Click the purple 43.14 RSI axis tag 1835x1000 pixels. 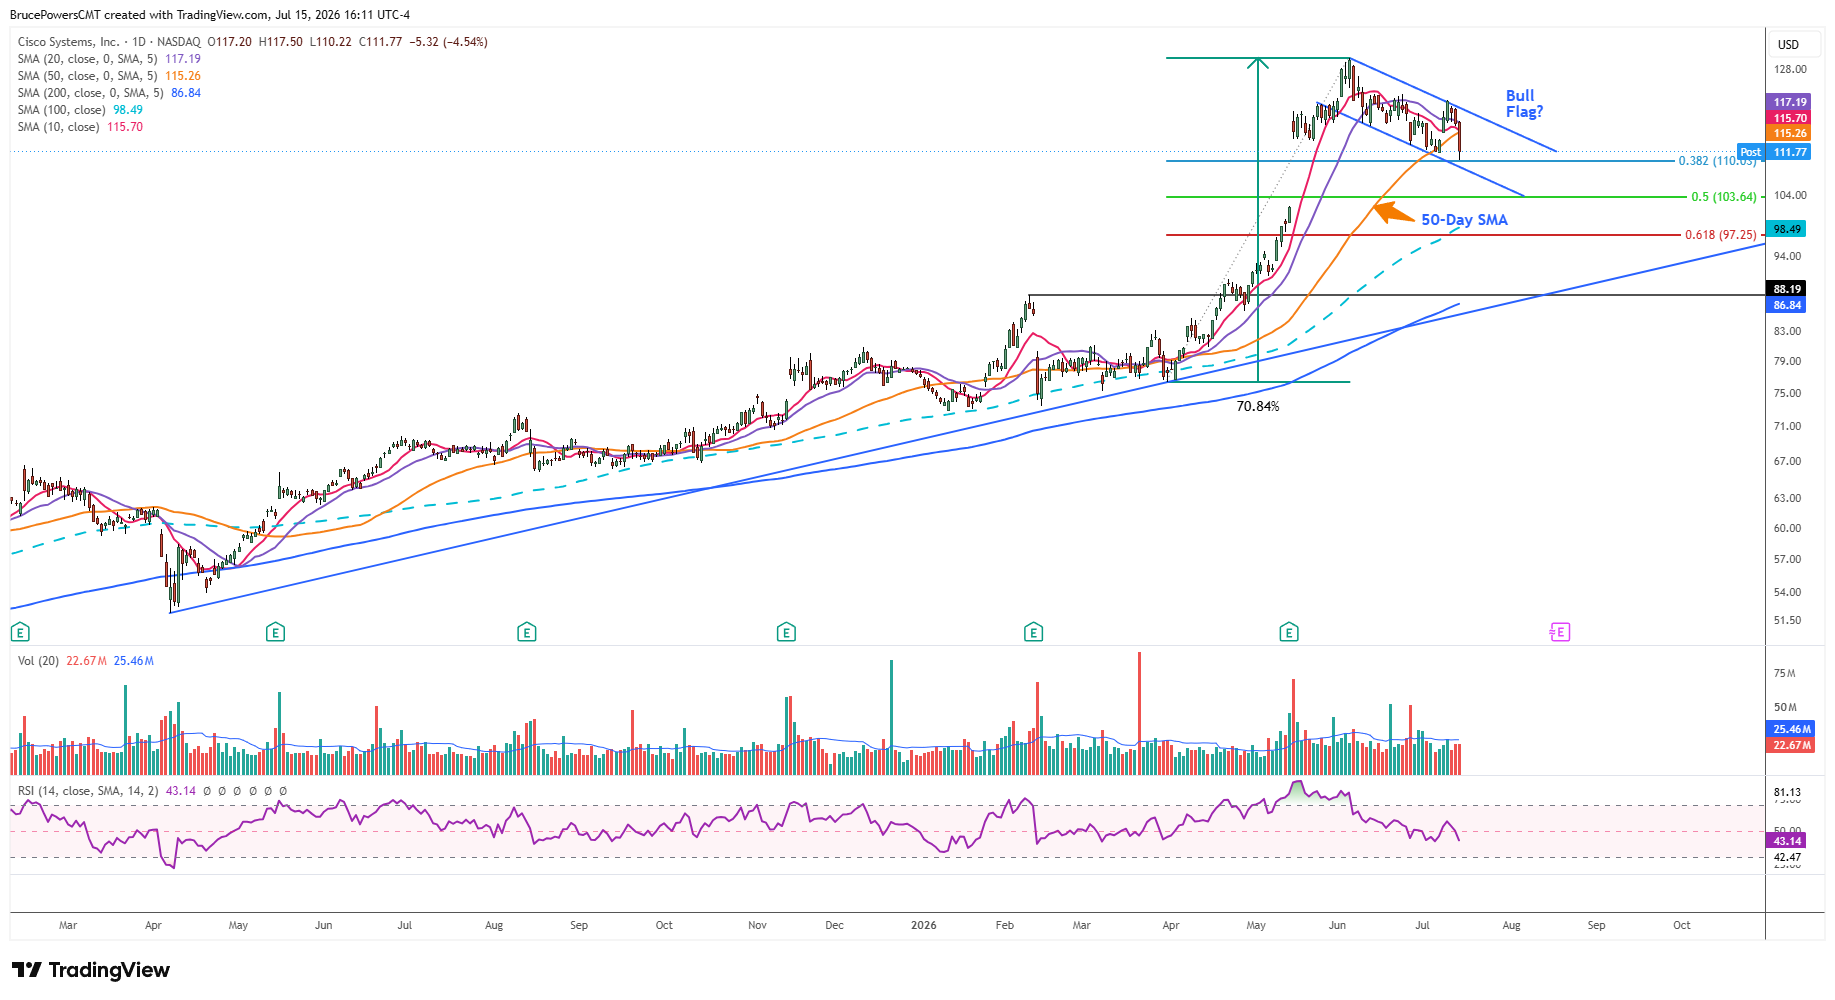coord(1788,841)
